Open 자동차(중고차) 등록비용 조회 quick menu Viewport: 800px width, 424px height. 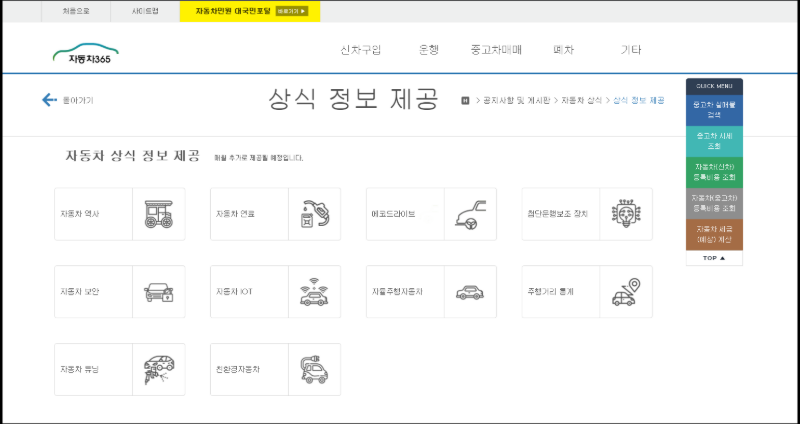(714, 203)
